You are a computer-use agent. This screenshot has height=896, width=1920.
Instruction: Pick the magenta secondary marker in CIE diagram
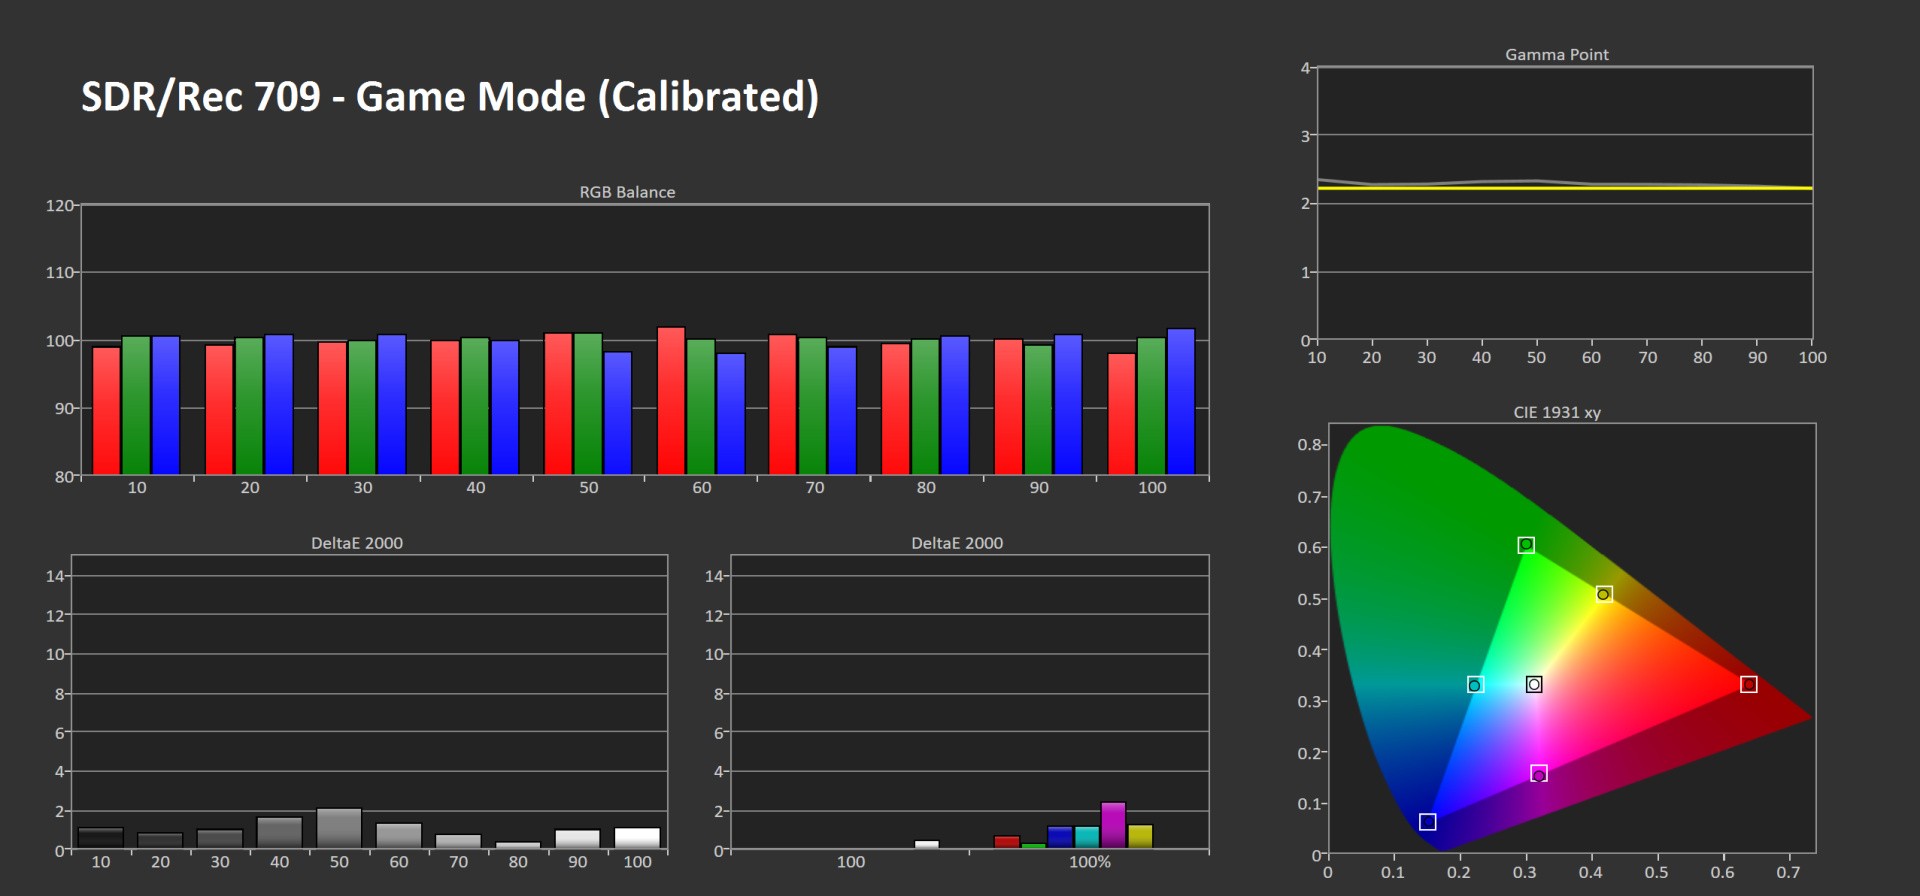1539,774
